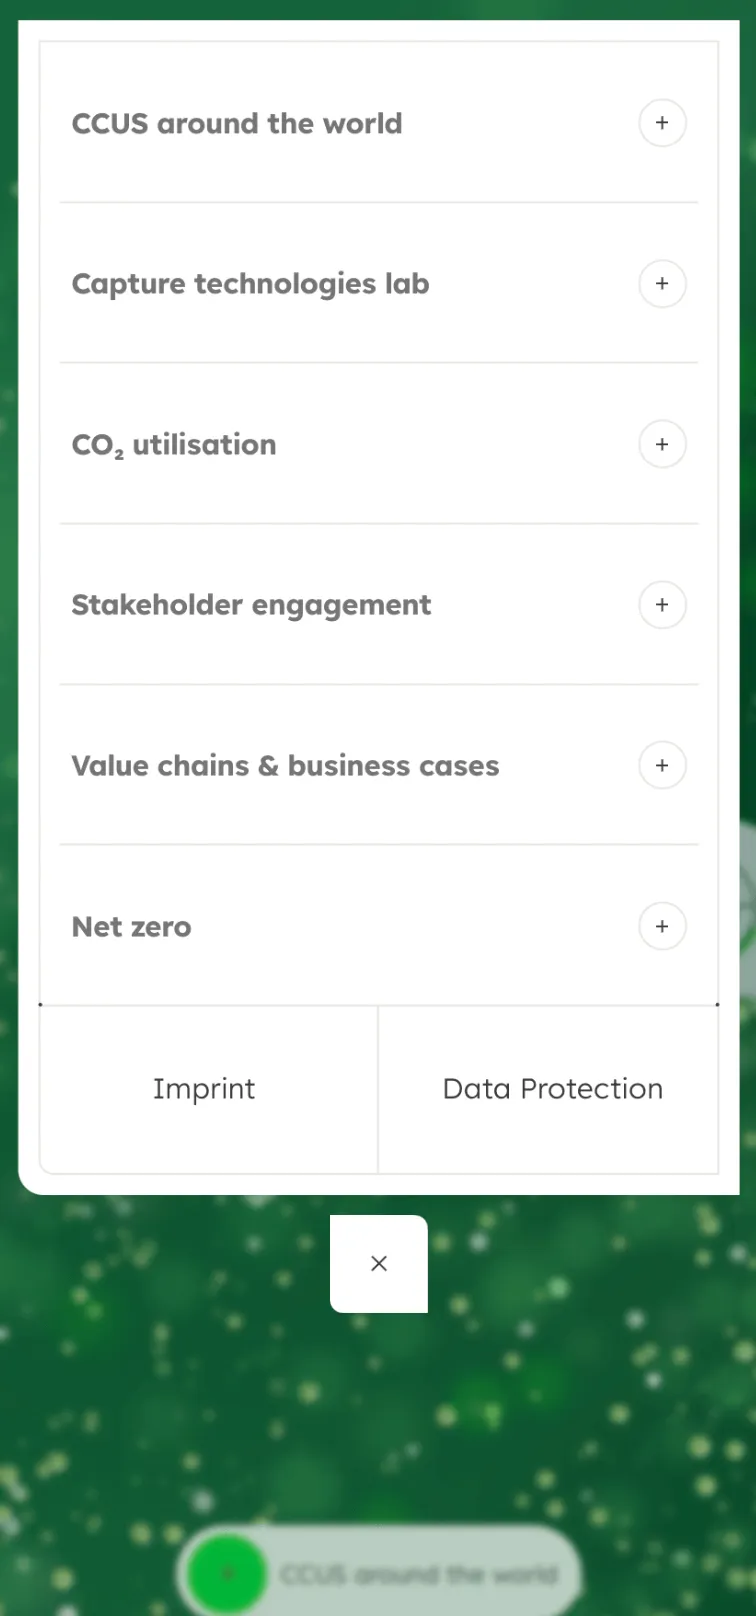Open the Imprint link
This screenshot has height=1616, width=756.
coord(204,1089)
